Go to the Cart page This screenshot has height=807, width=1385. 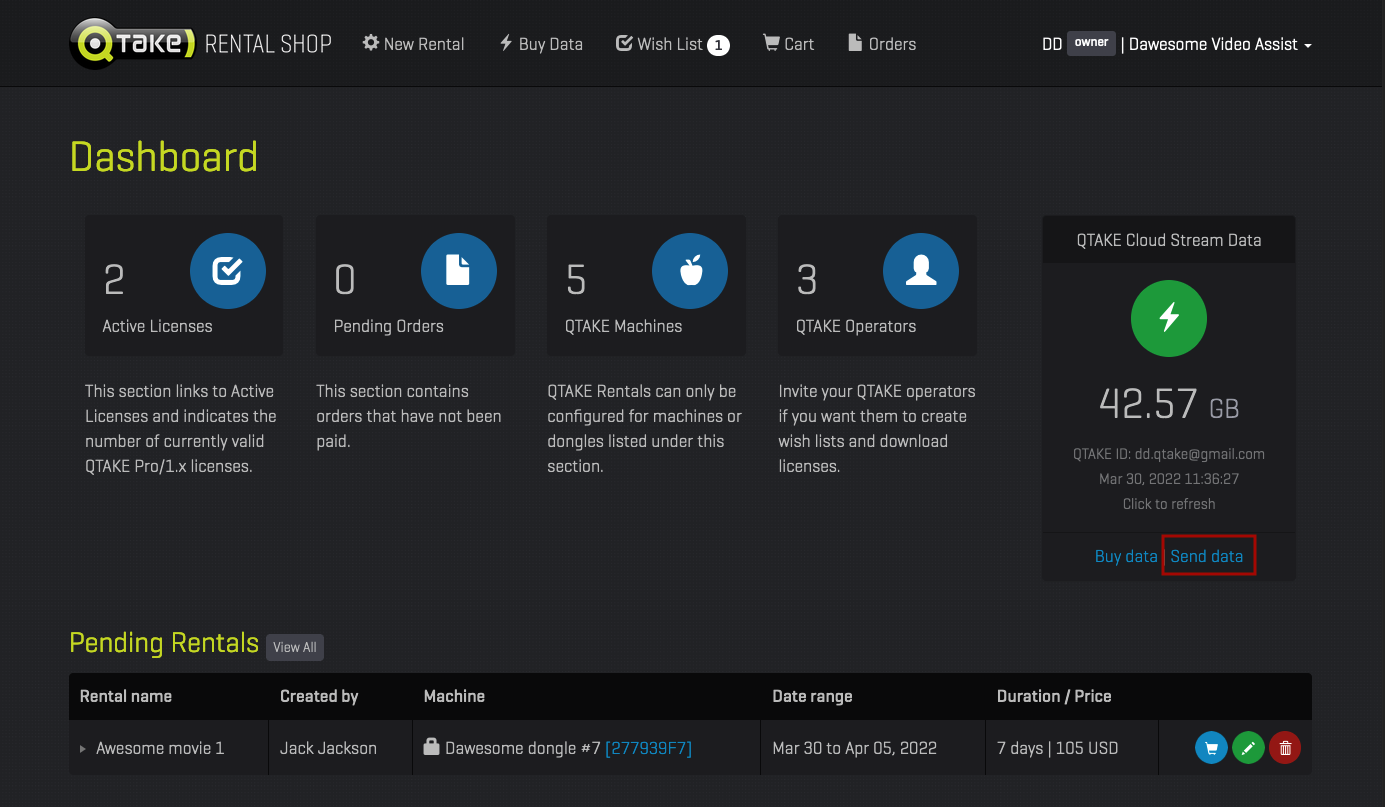tap(788, 44)
